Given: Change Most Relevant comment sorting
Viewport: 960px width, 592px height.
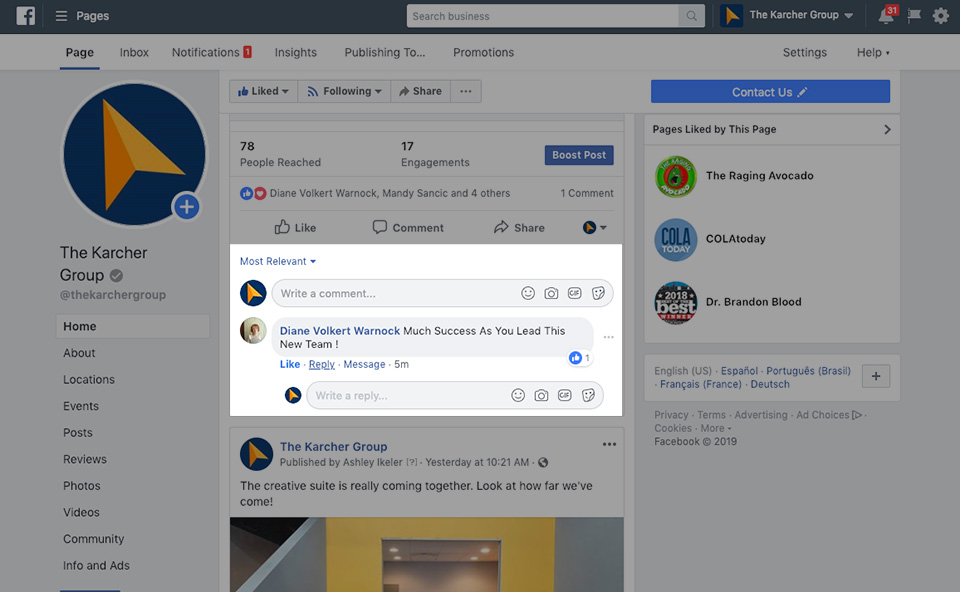Looking at the screenshot, I should [x=278, y=261].
